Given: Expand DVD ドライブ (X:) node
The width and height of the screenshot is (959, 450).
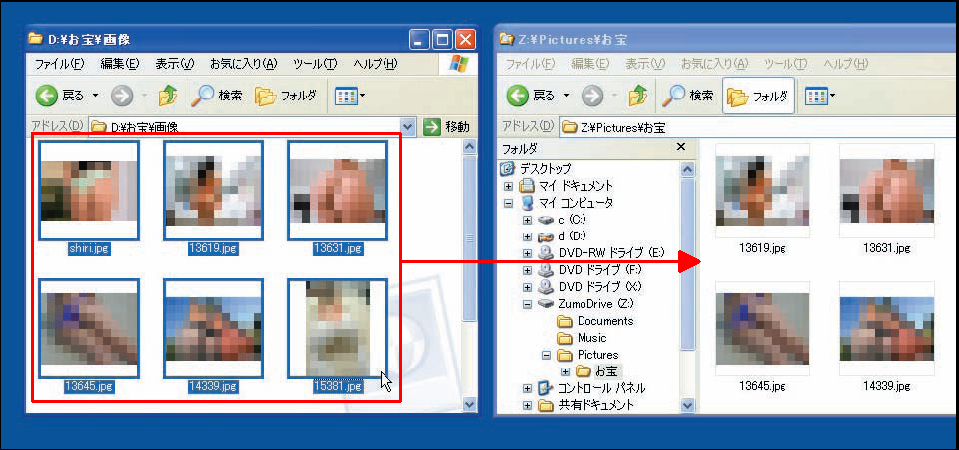Looking at the screenshot, I should pyautogui.click(x=528, y=287).
